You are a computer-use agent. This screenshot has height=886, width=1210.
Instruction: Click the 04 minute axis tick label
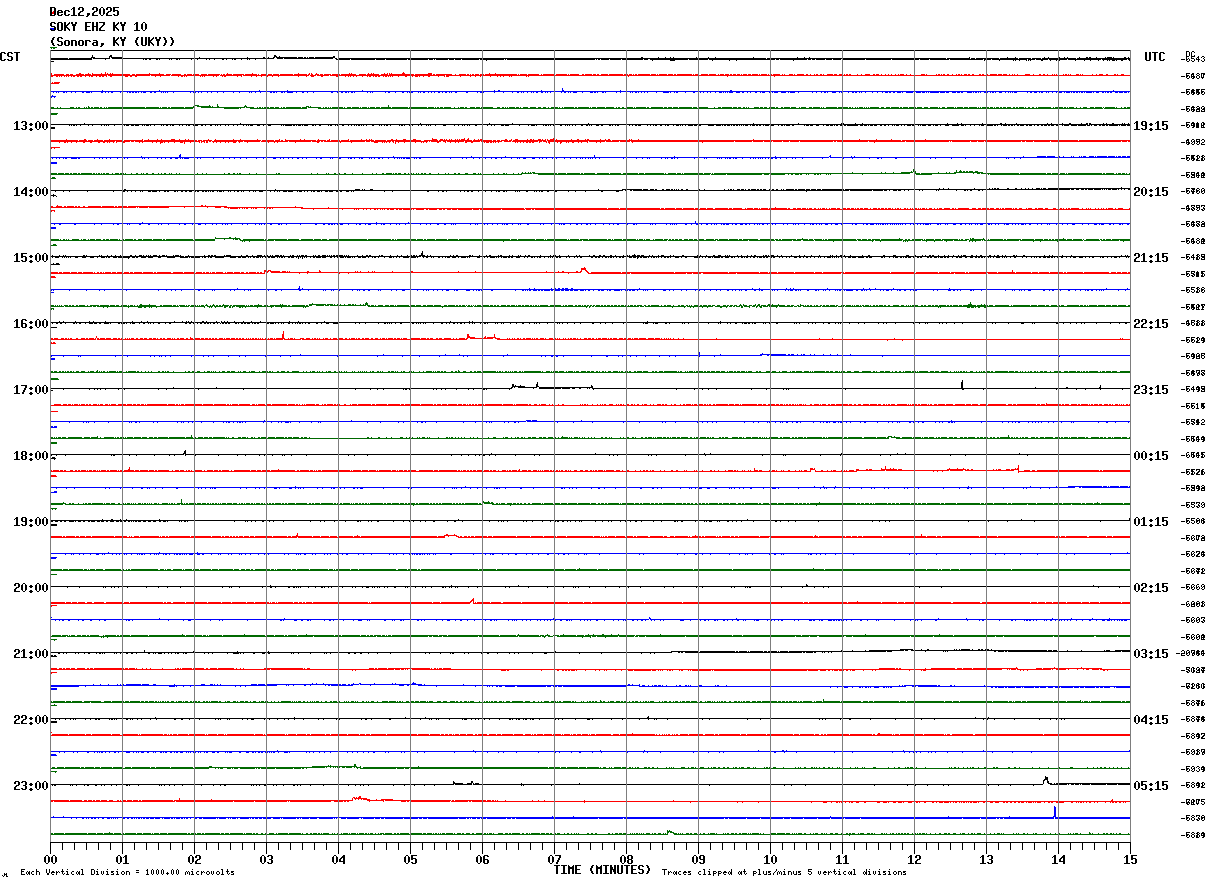click(338, 859)
